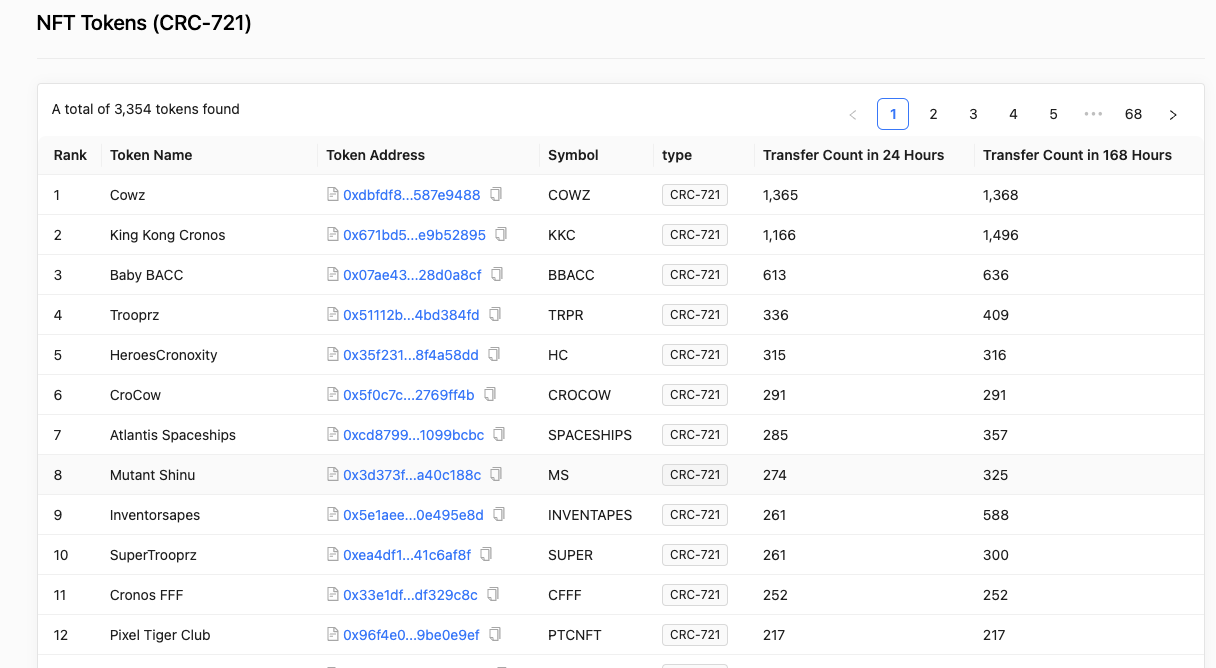1216x668 pixels.
Task: Copy the Cowz token address
Action: point(496,195)
